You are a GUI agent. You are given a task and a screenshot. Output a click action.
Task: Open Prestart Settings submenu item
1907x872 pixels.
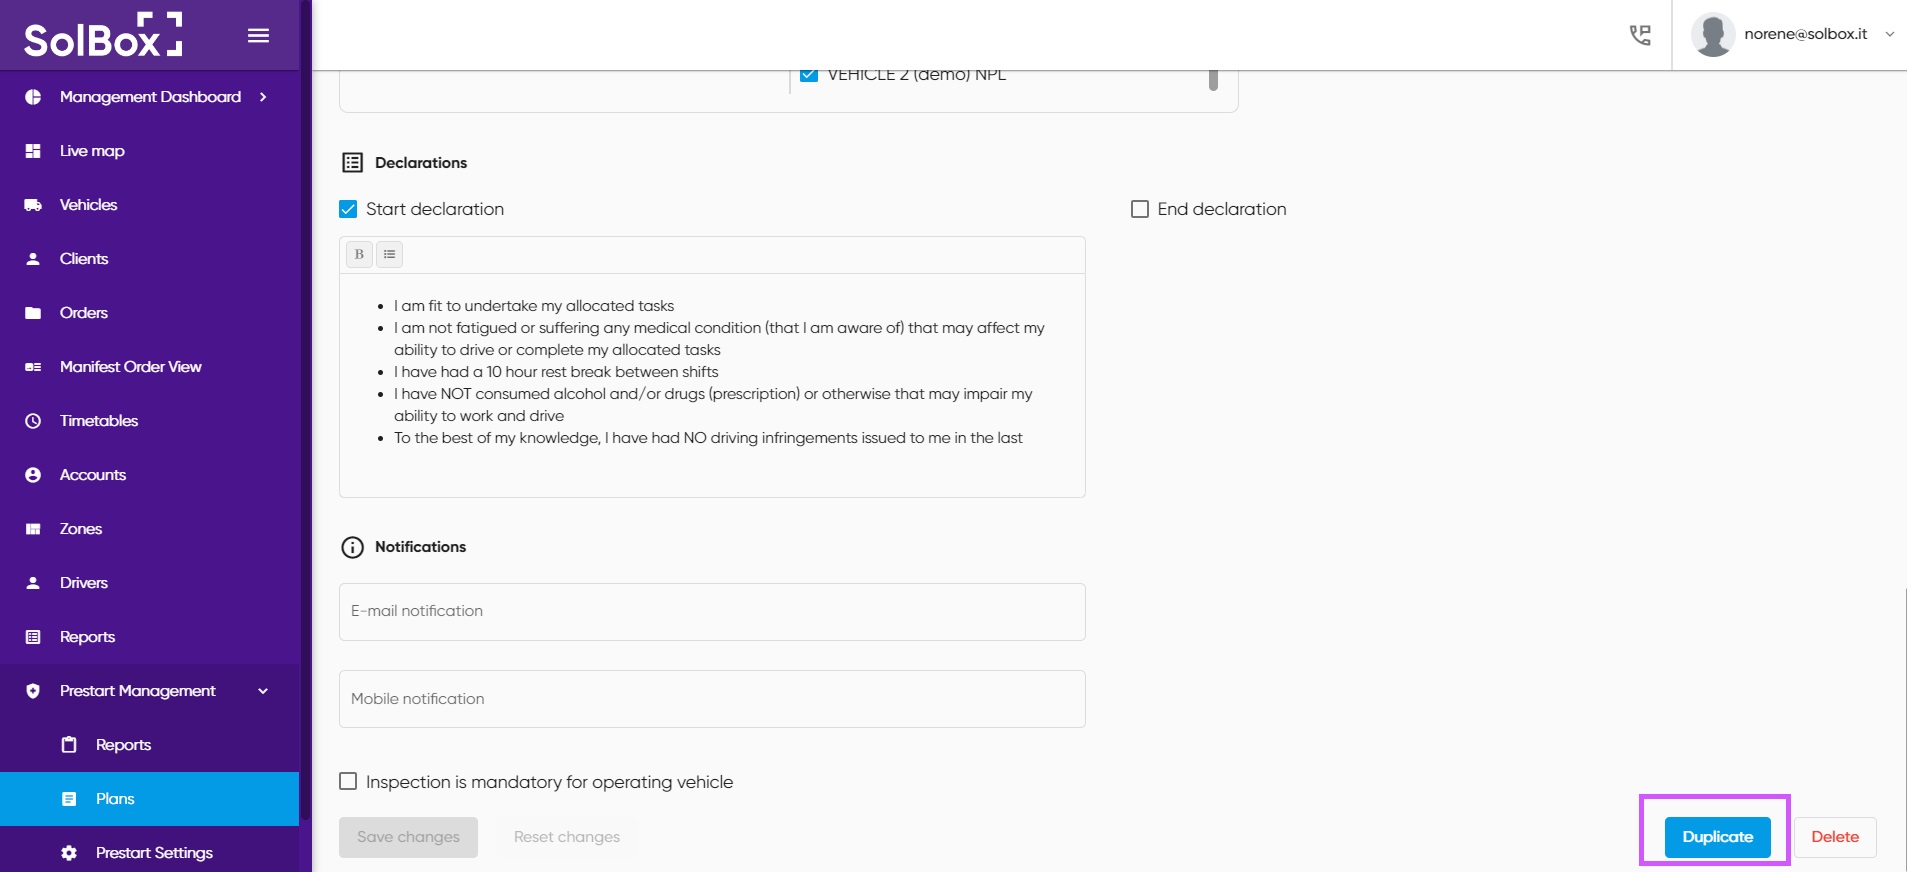(150, 851)
